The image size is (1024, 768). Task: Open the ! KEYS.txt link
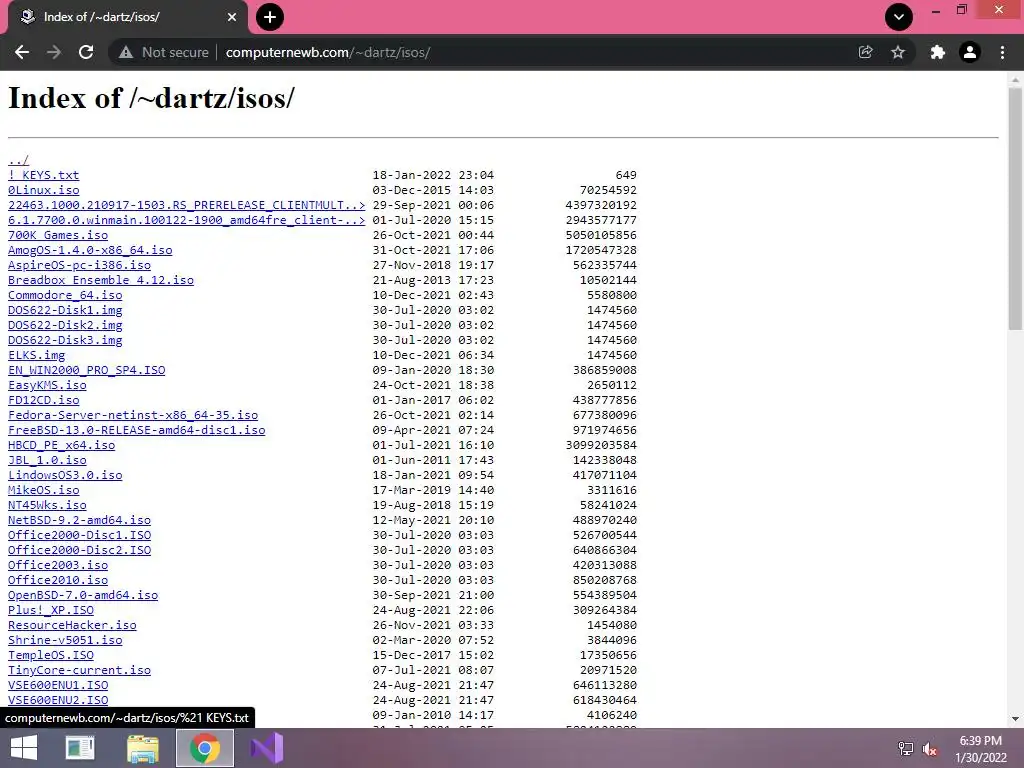click(x=43, y=175)
